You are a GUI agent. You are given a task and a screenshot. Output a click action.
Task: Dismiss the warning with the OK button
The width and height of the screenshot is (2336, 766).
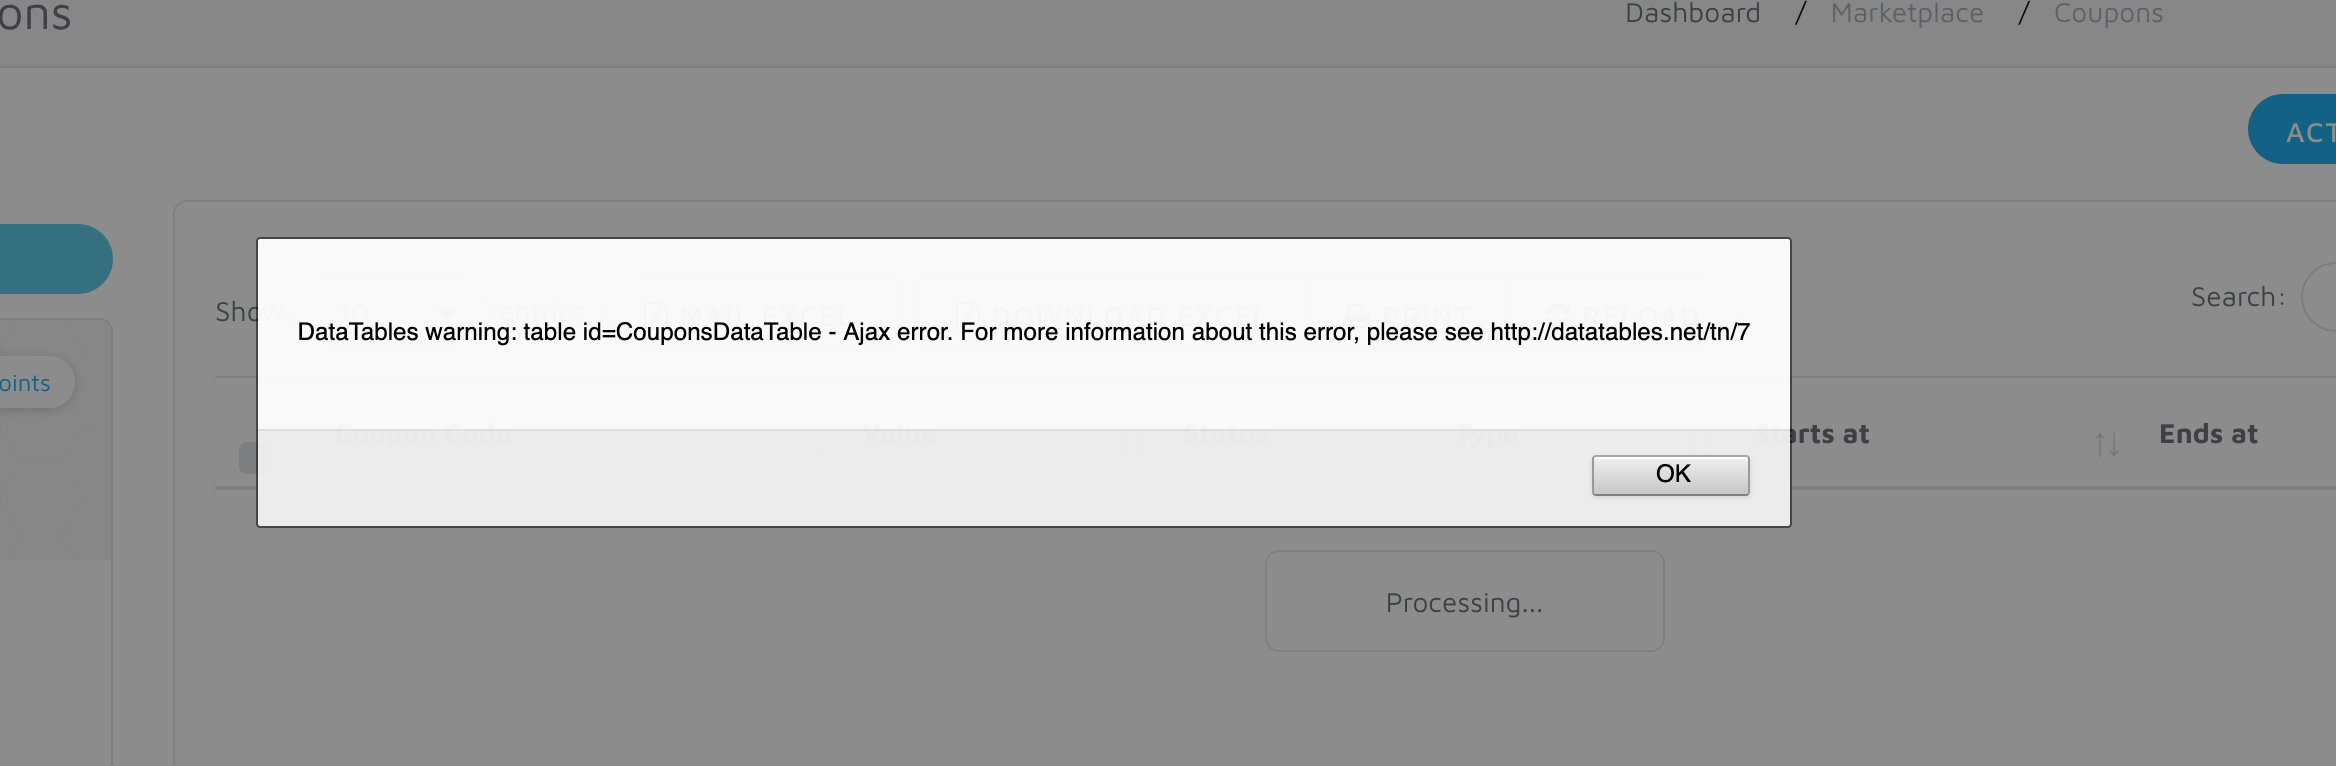click(x=1670, y=475)
